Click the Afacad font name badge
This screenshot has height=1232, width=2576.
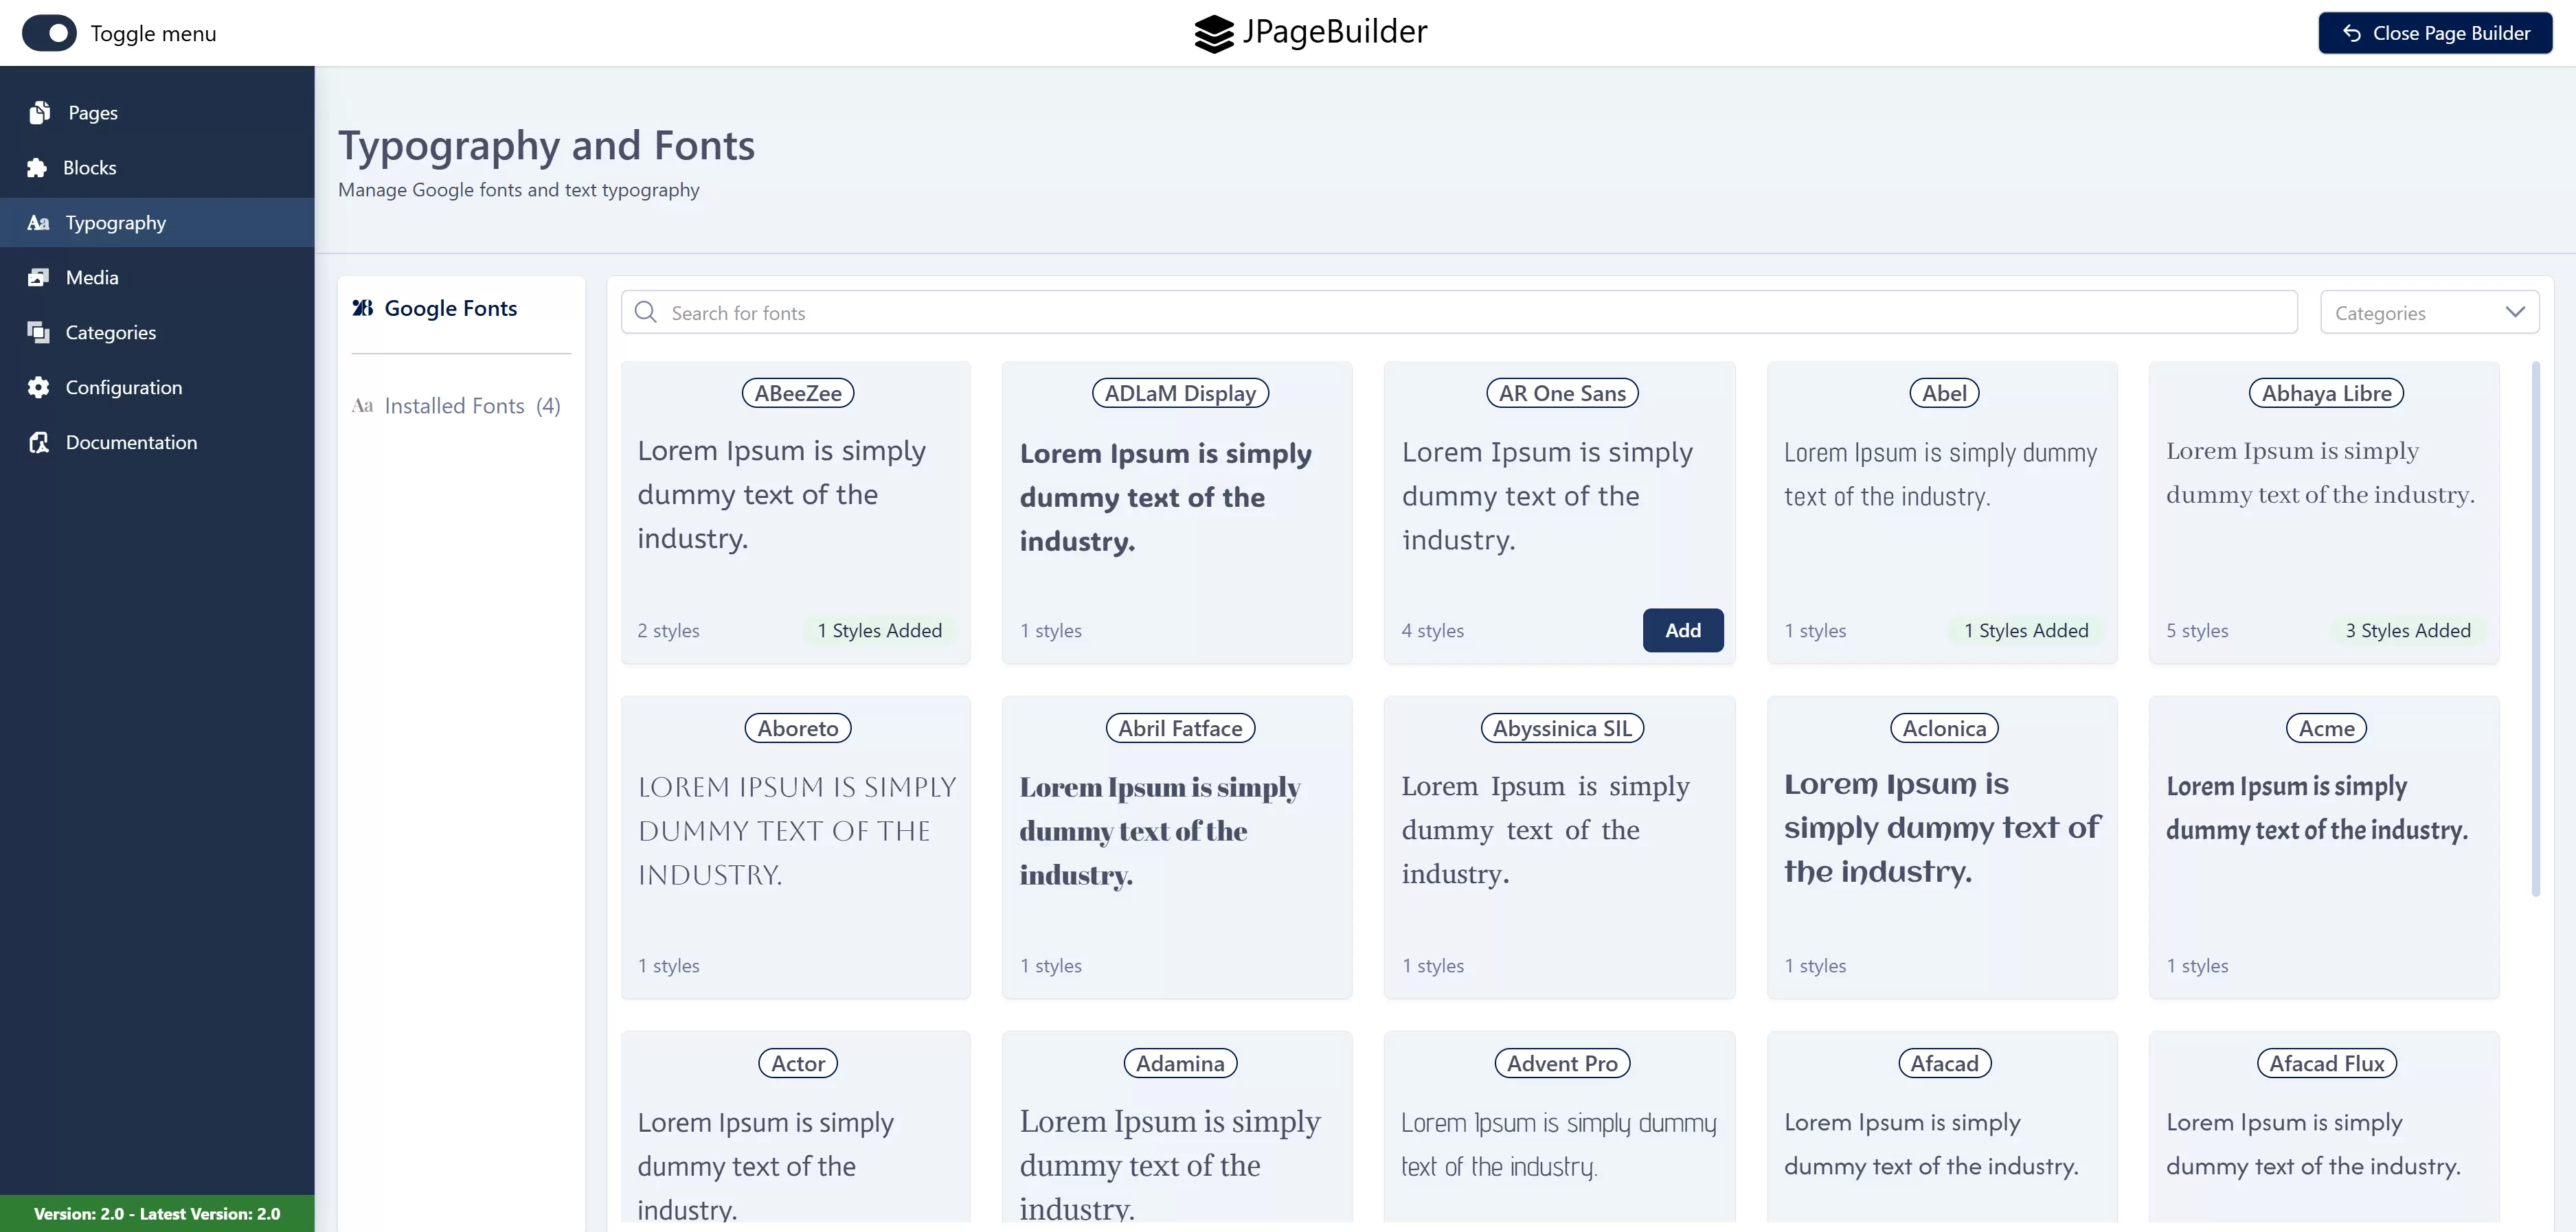coord(1944,1064)
